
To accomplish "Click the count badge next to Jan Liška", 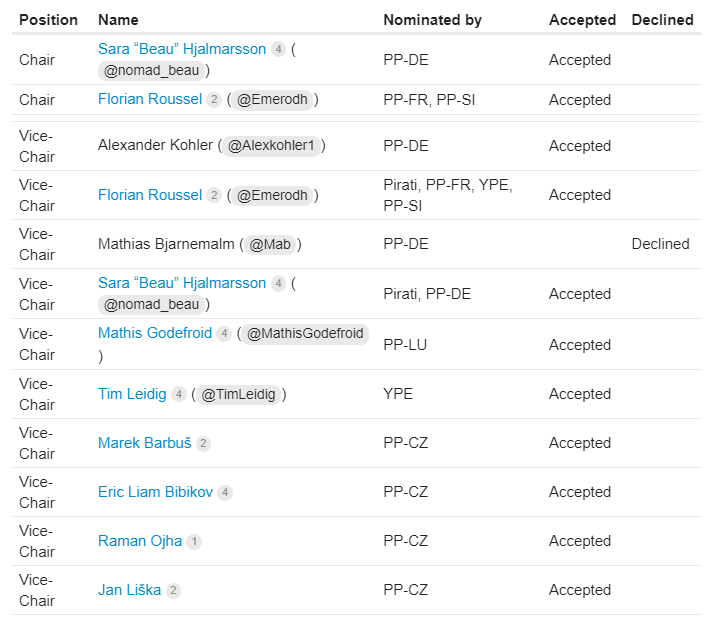I will point(173,591).
